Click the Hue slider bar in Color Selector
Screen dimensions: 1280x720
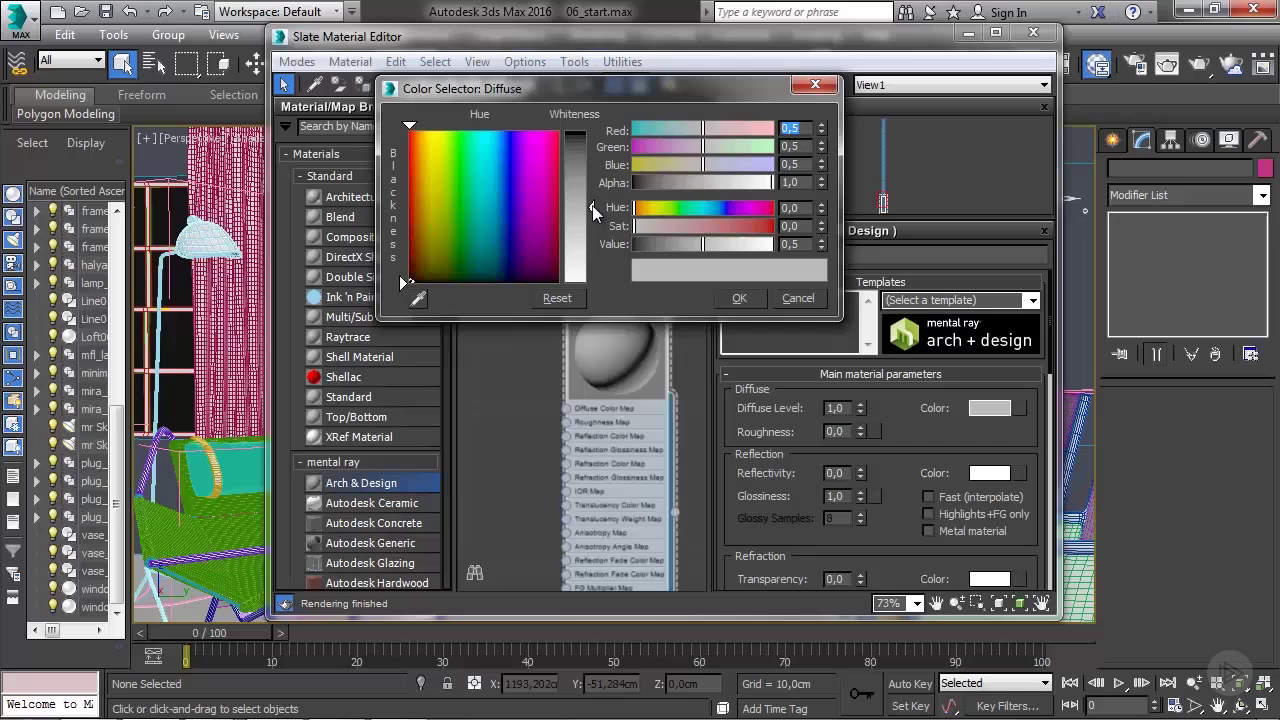click(x=703, y=208)
